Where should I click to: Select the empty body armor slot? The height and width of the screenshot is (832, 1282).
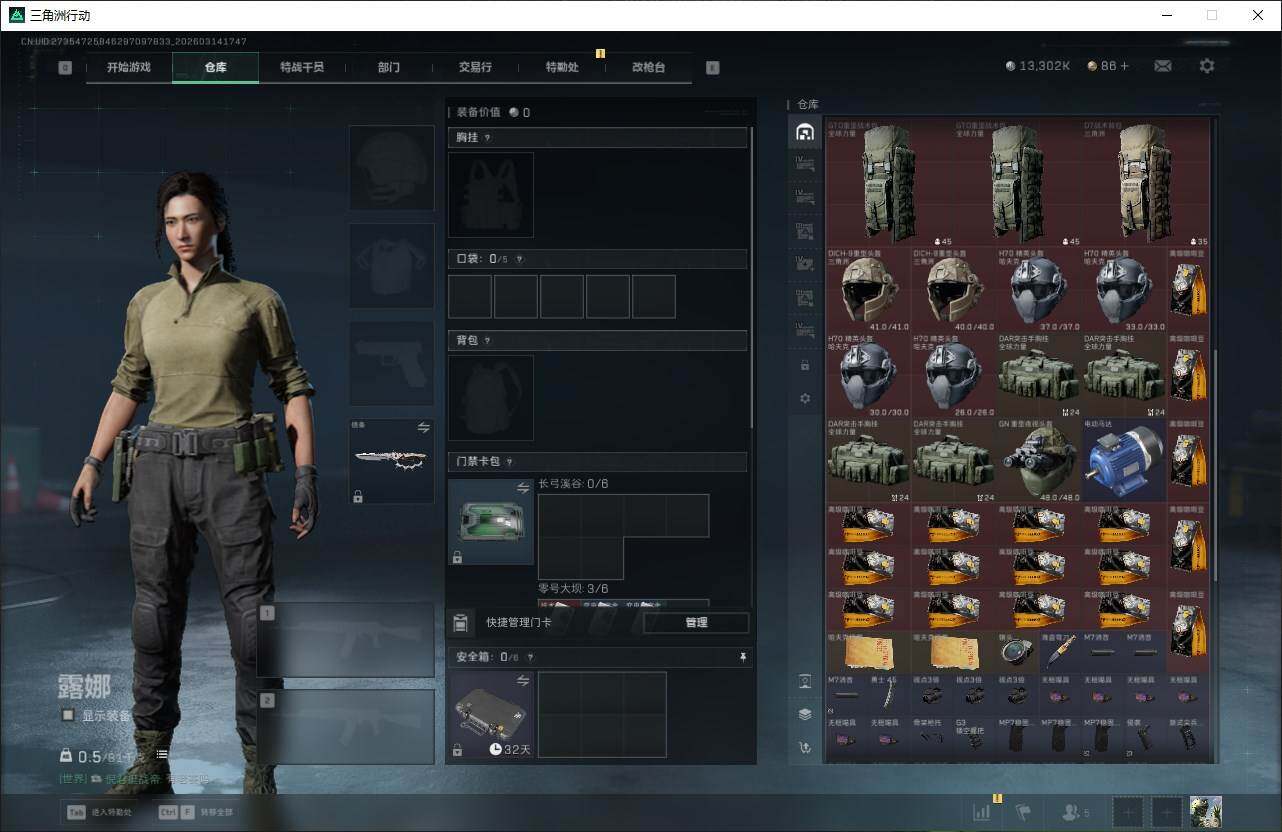point(392,265)
